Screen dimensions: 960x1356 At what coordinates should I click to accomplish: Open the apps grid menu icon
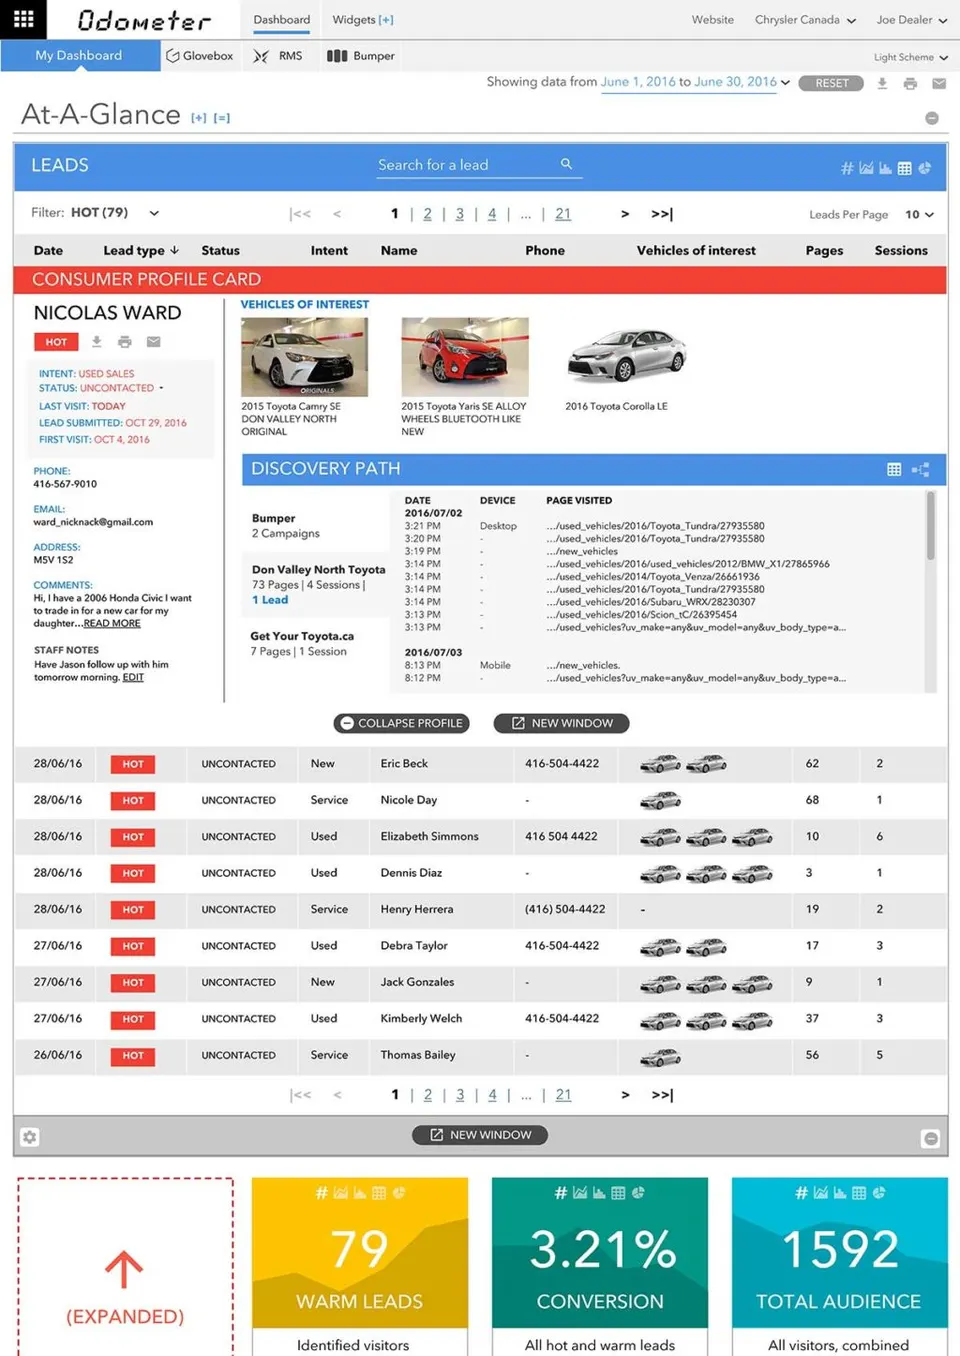pos(23,19)
